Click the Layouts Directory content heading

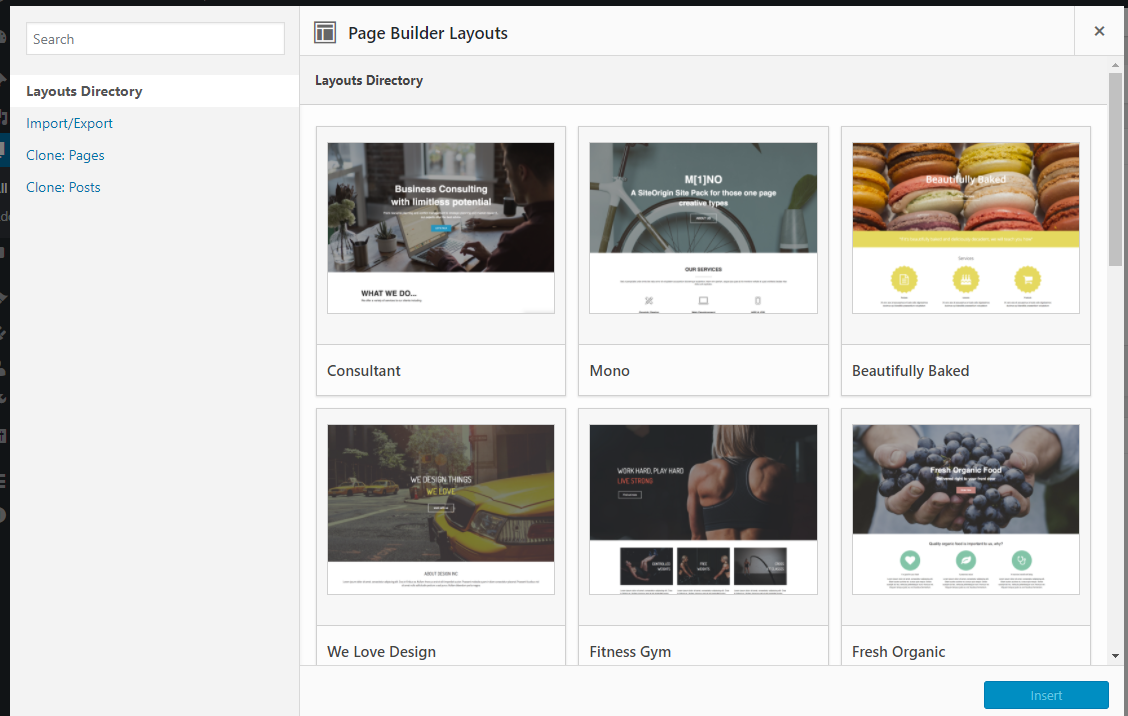369,81
